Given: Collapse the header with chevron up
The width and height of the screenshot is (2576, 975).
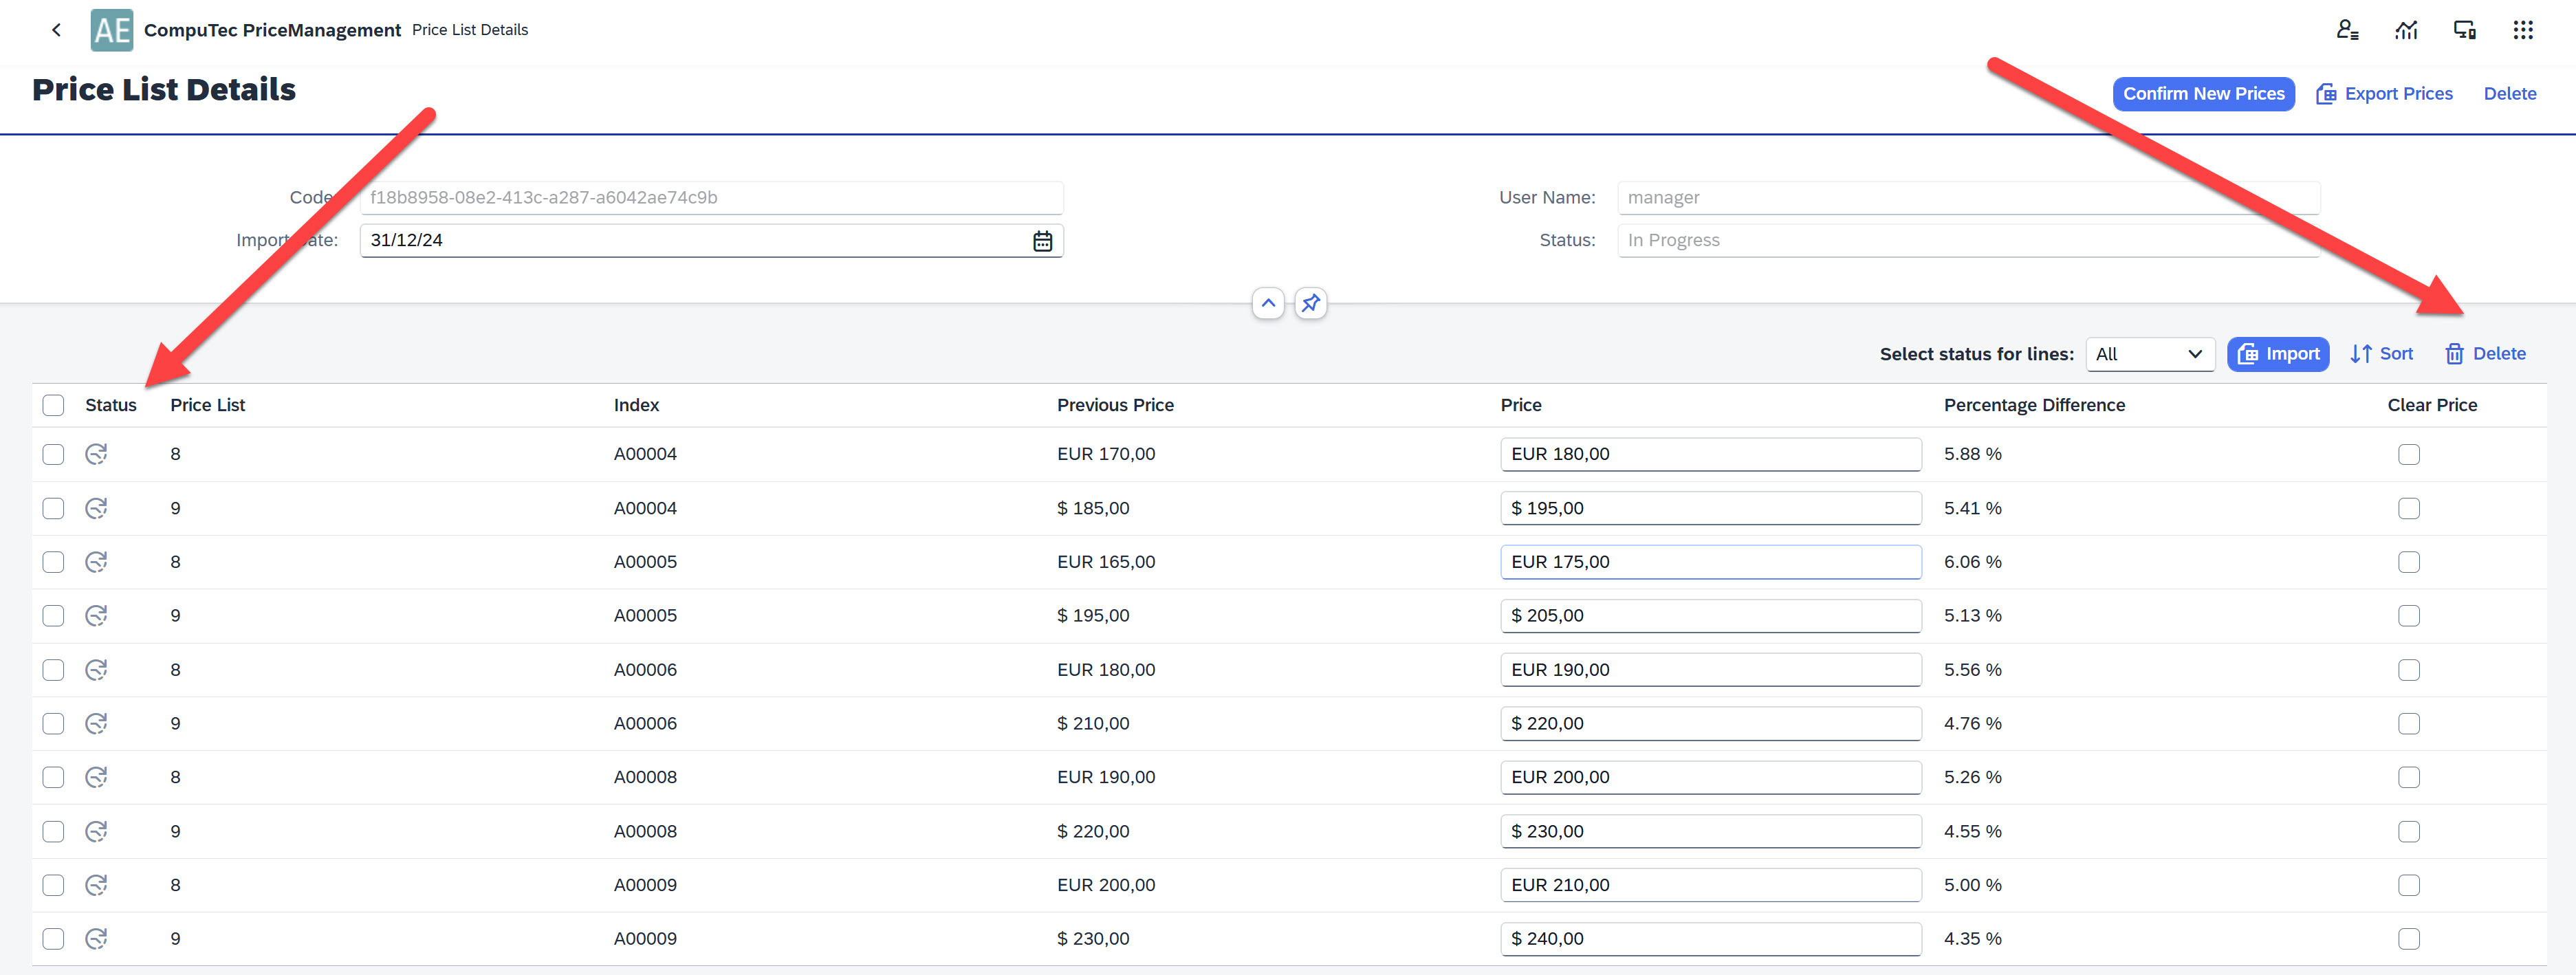Looking at the screenshot, I should coord(1267,303).
